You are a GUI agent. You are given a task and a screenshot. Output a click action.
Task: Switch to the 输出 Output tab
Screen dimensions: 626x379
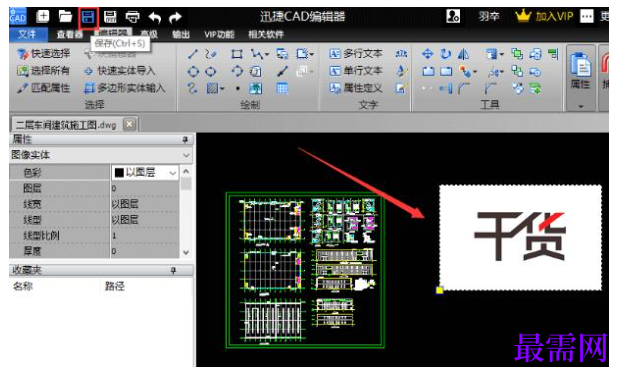point(181,34)
